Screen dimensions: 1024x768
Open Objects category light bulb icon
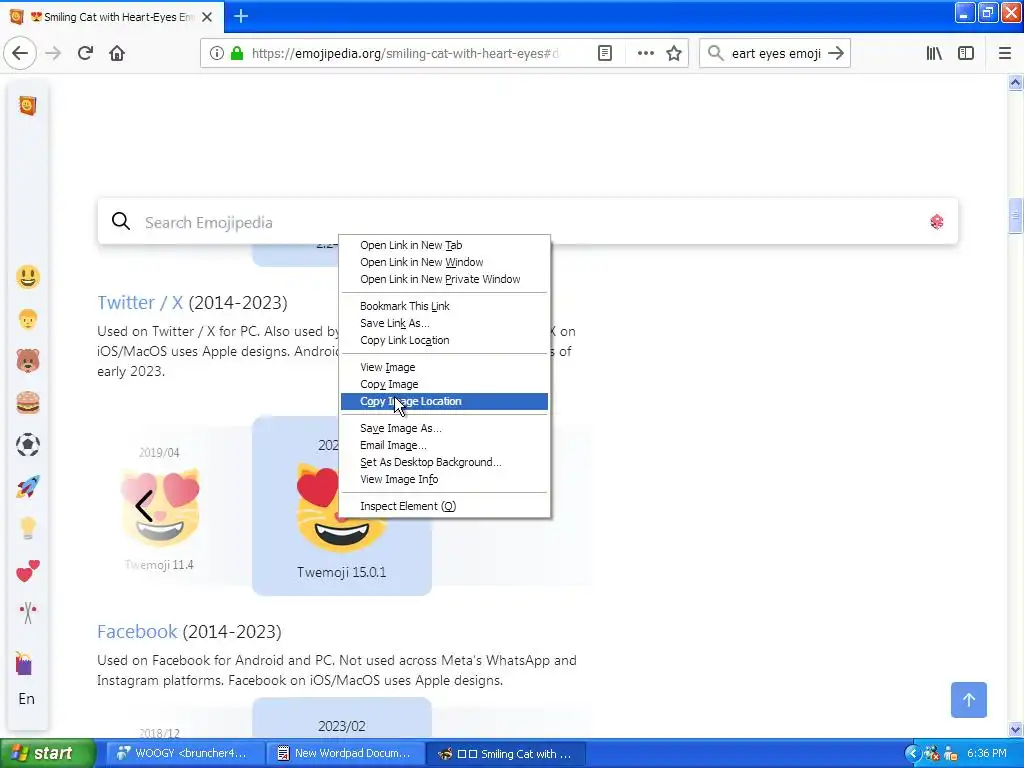(27, 528)
